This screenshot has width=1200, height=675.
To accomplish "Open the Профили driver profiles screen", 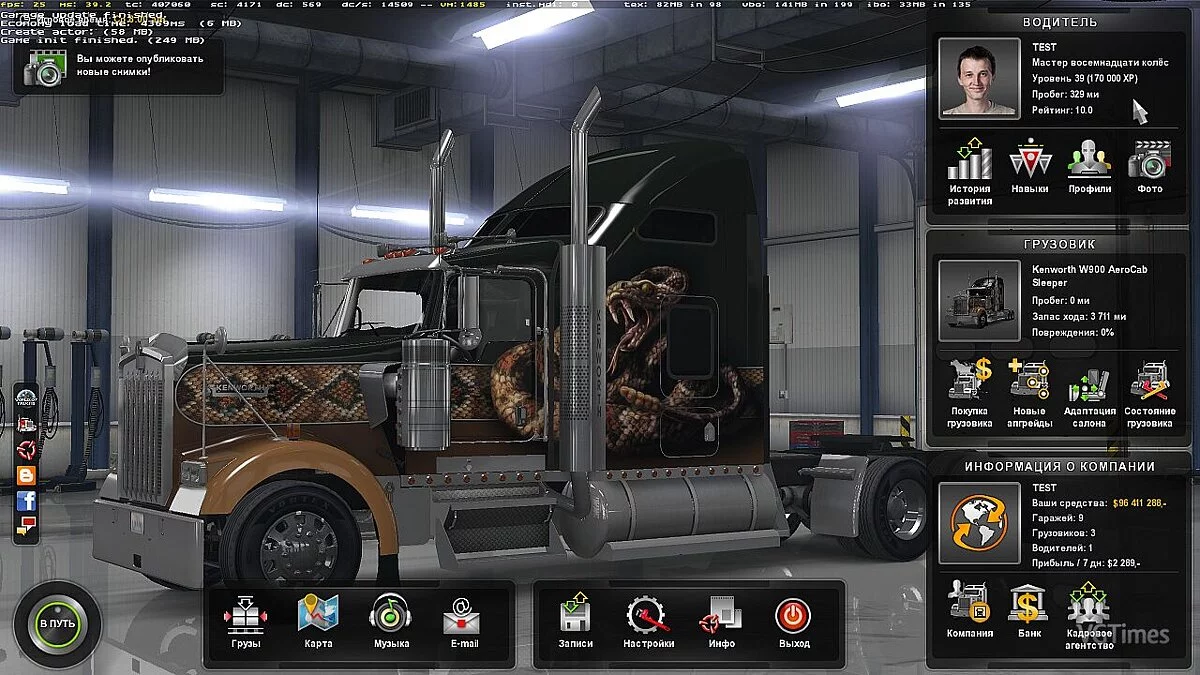I will [1090, 165].
